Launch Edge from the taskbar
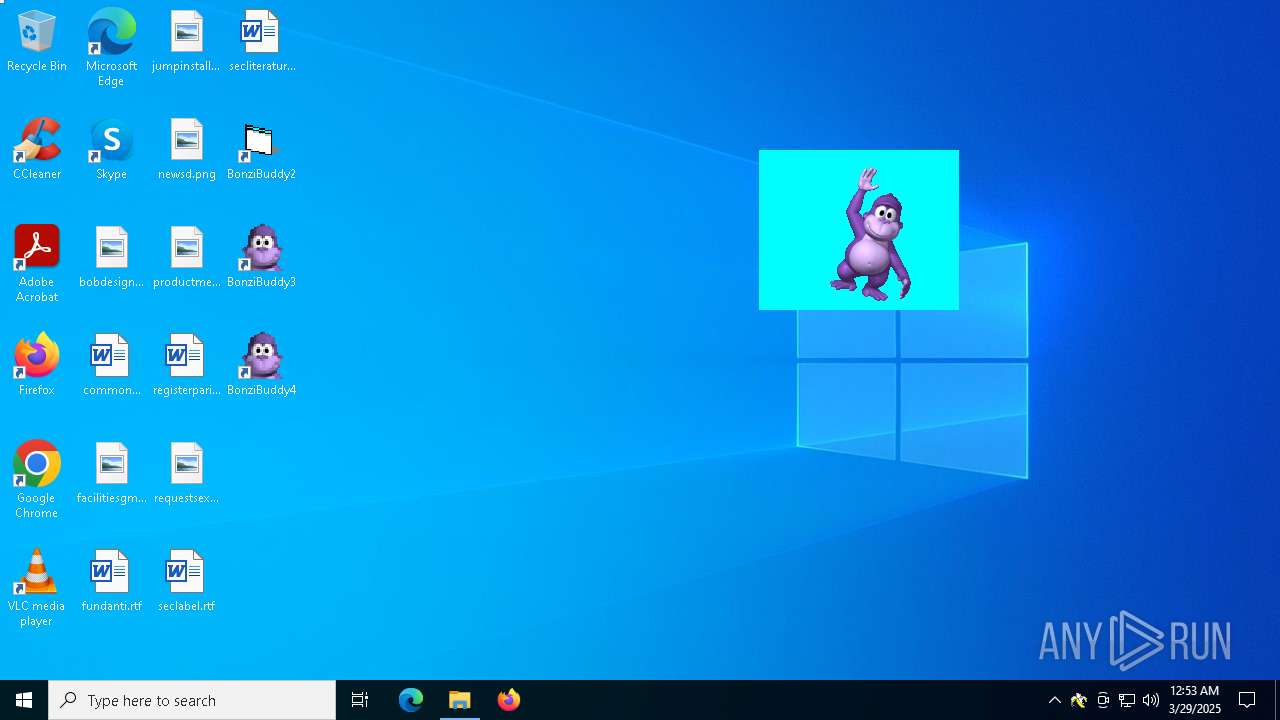 (411, 700)
